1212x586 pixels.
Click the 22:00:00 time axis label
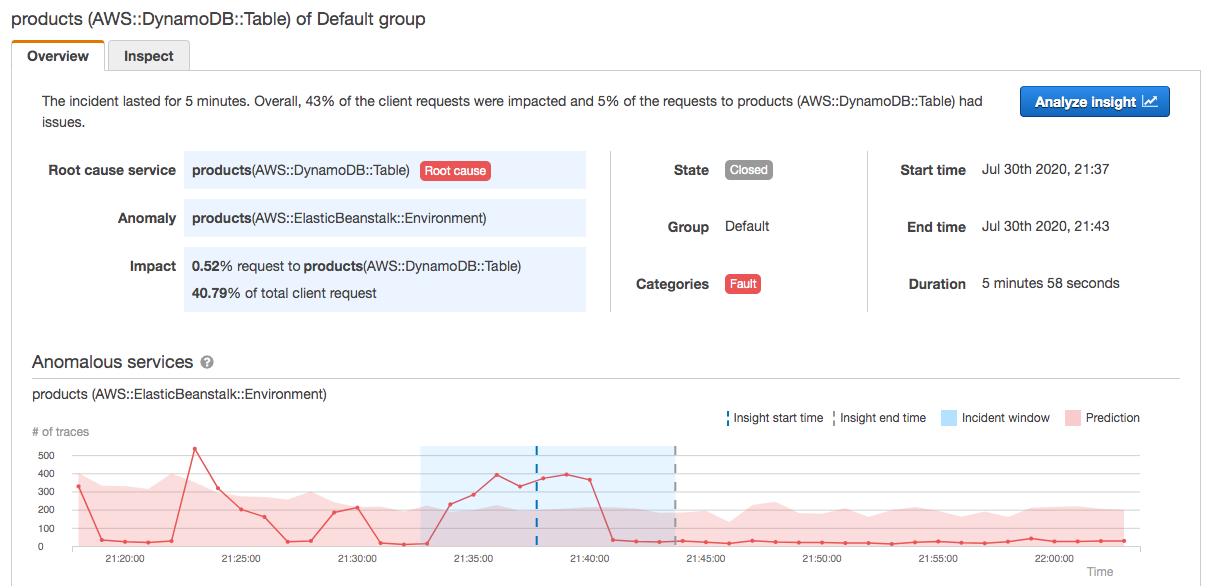pyautogui.click(x=1054, y=560)
